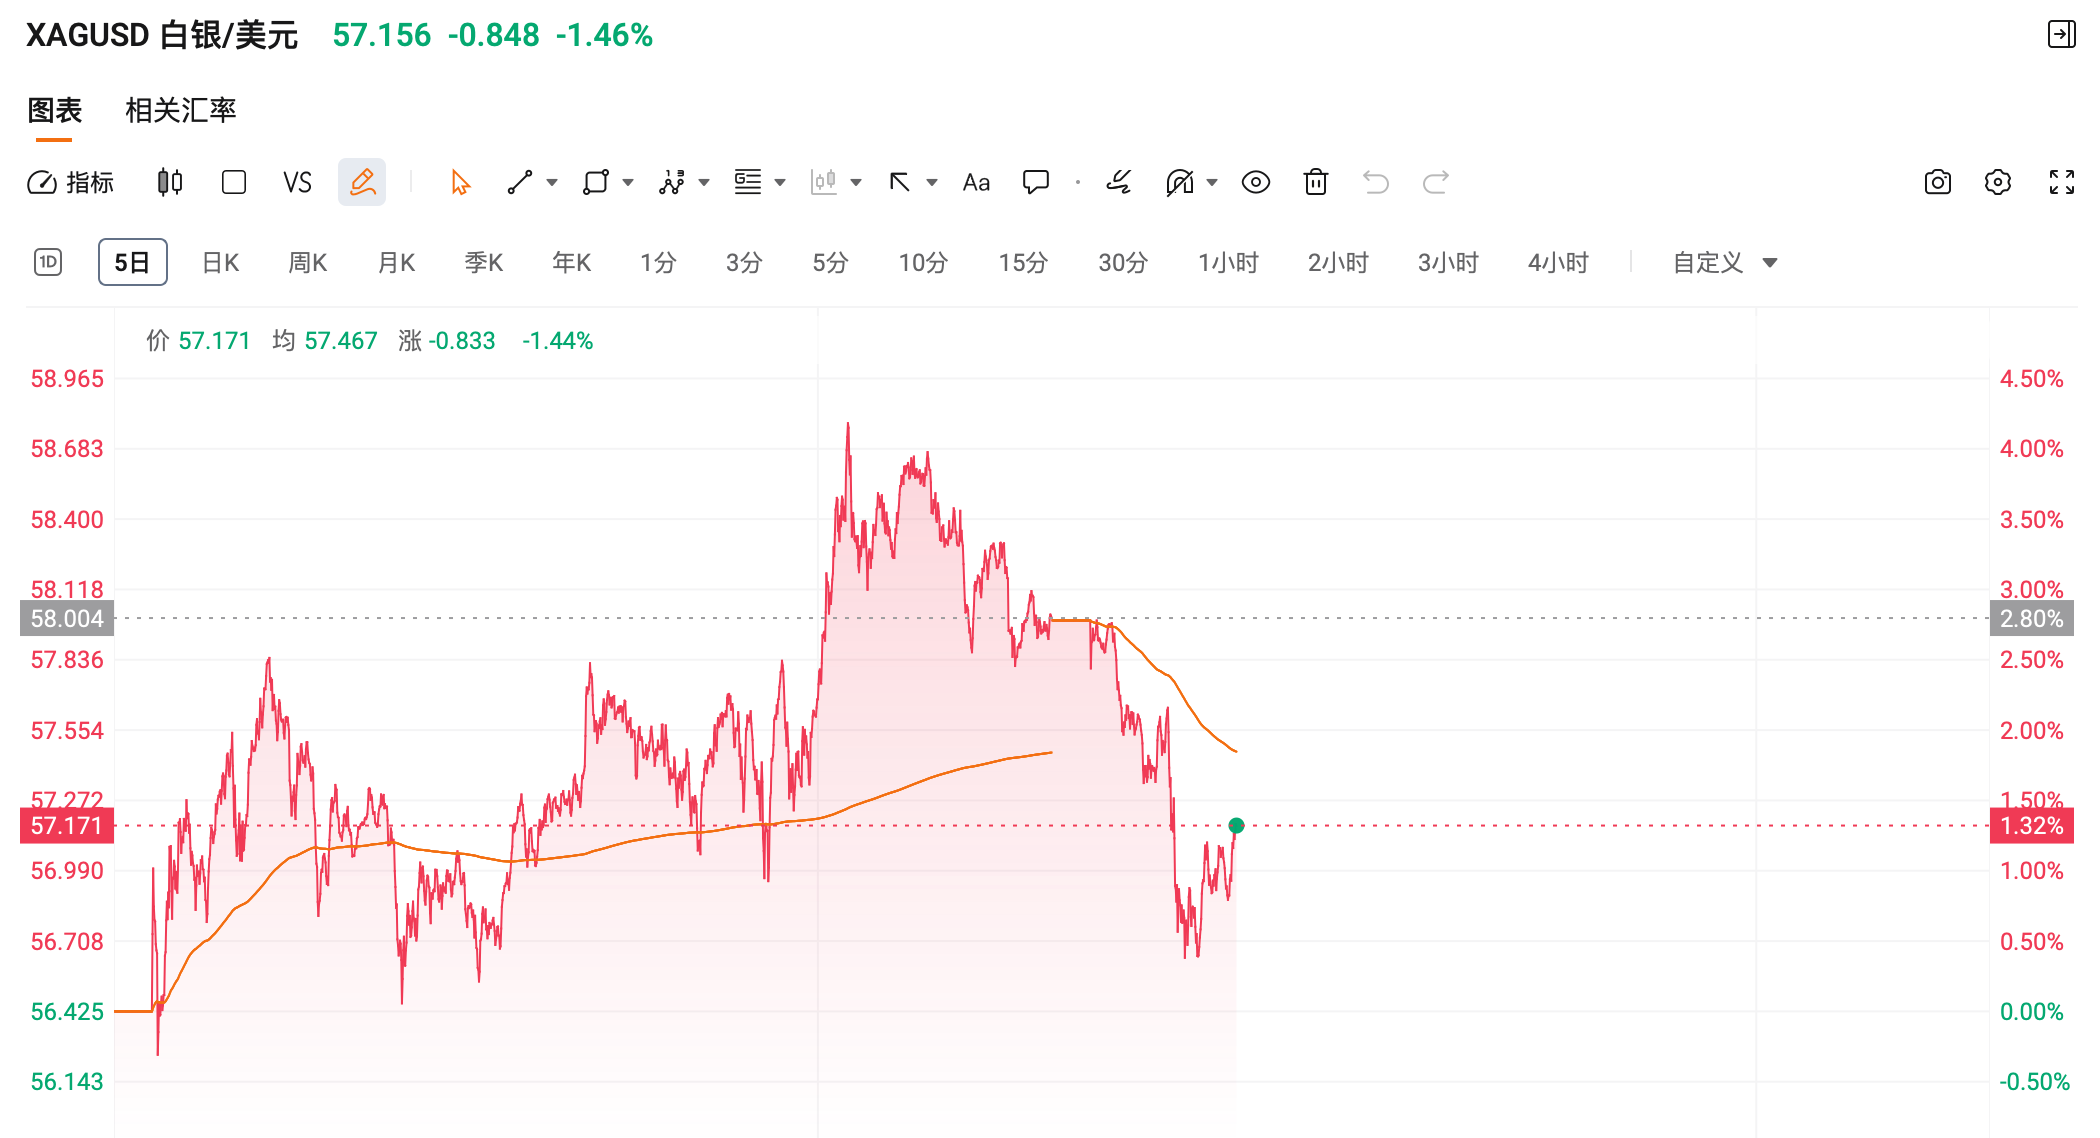Open the 自定义 custom interval dropdown
The height and width of the screenshot is (1138, 2100).
coord(1722,262)
